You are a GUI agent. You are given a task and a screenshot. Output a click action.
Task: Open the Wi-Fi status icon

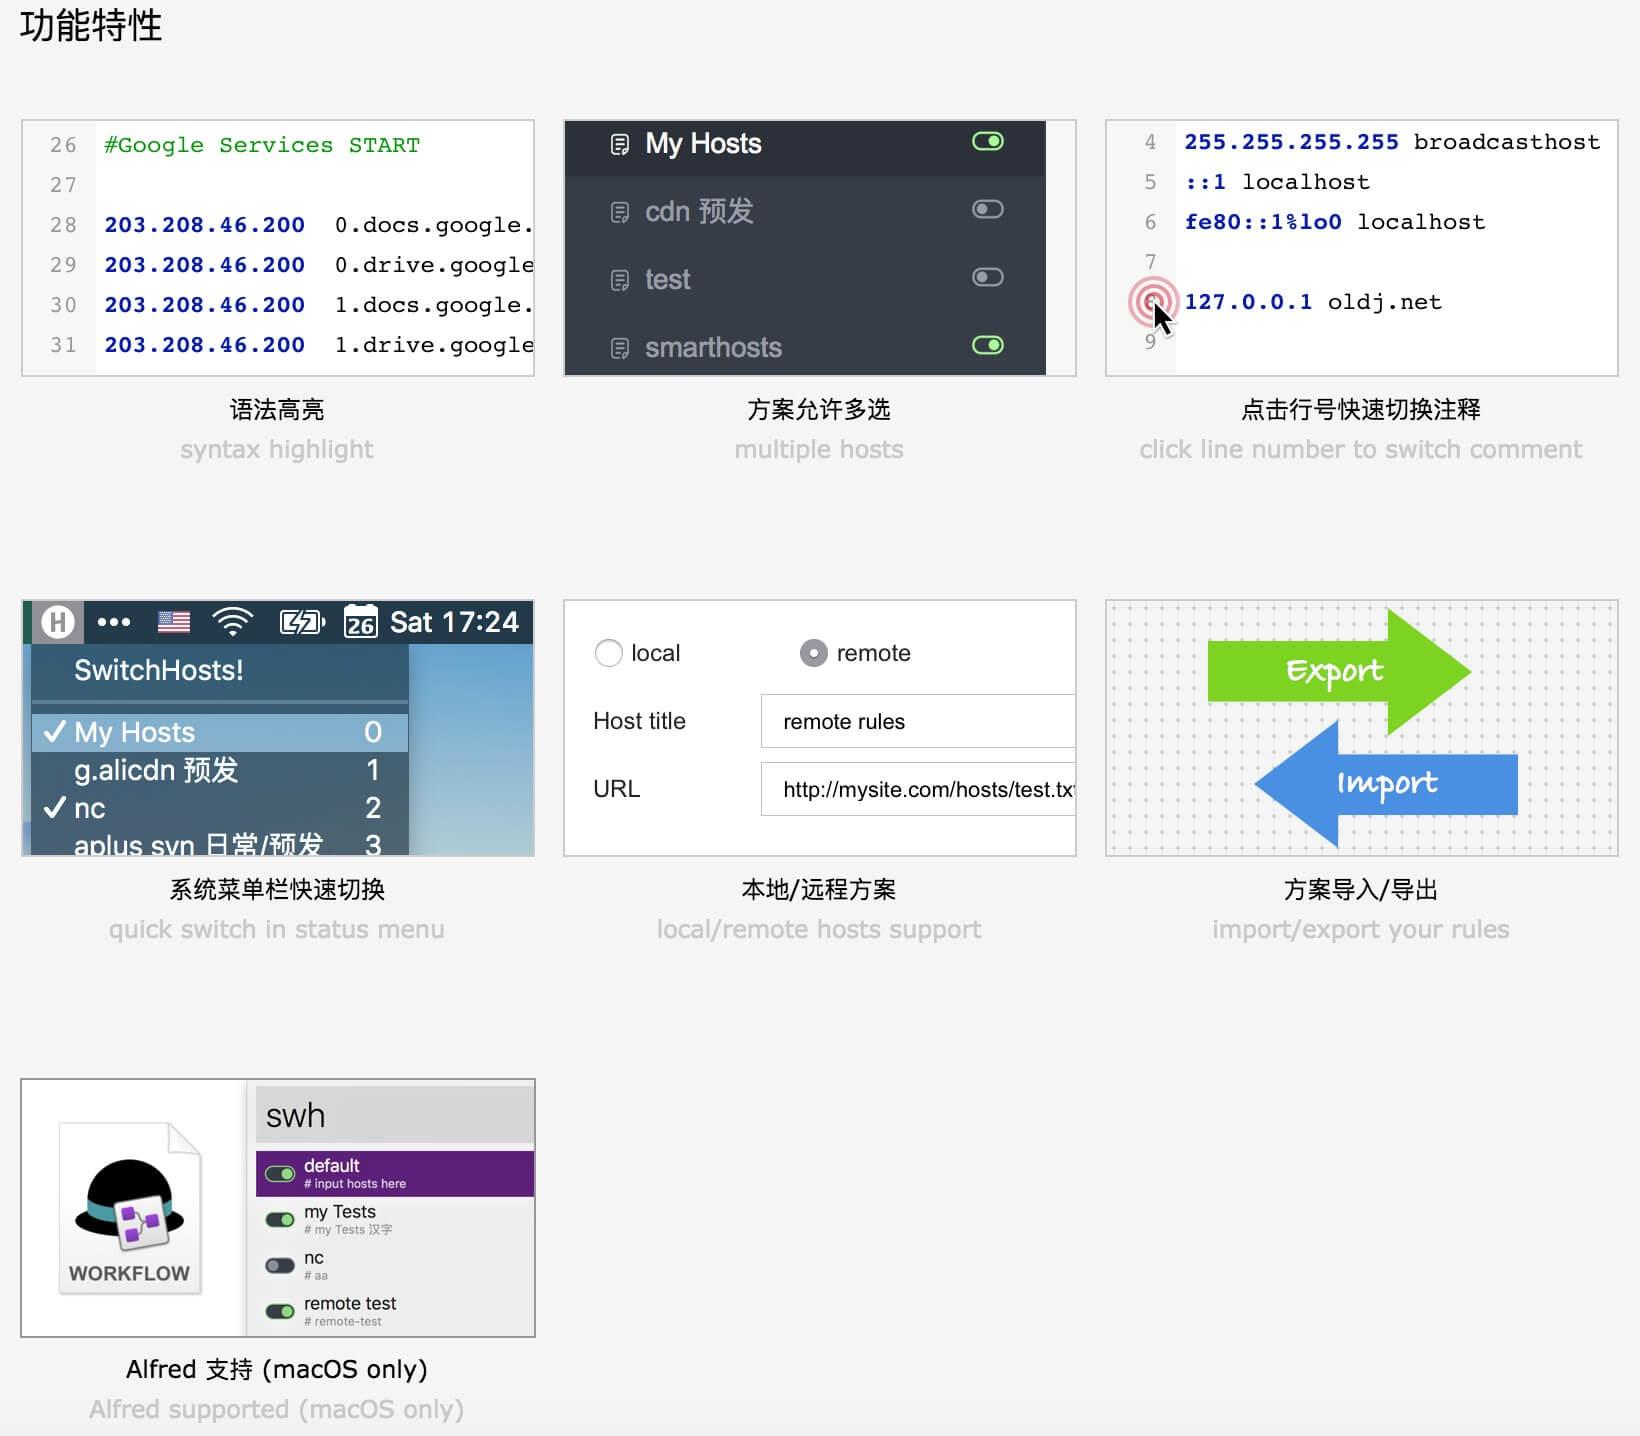coord(233,622)
